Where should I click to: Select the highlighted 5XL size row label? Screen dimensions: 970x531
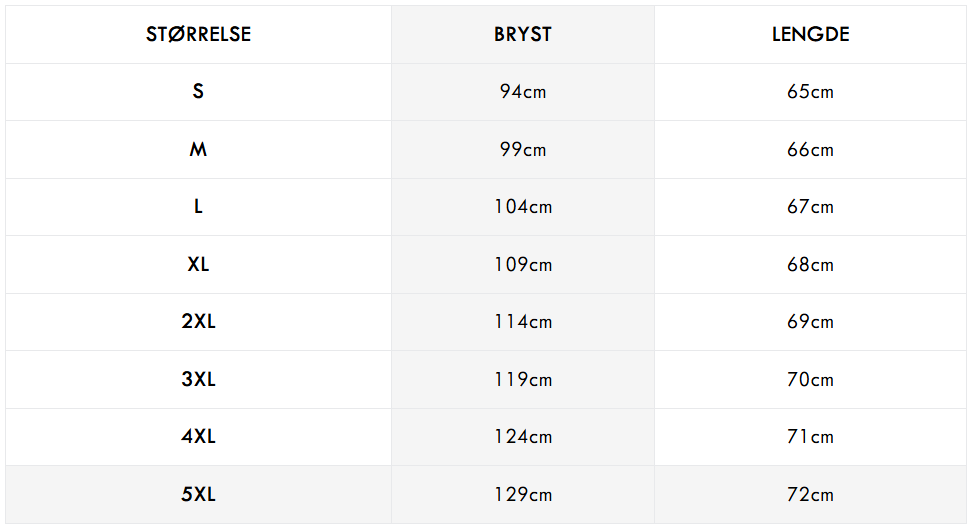(x=198, y=494)
